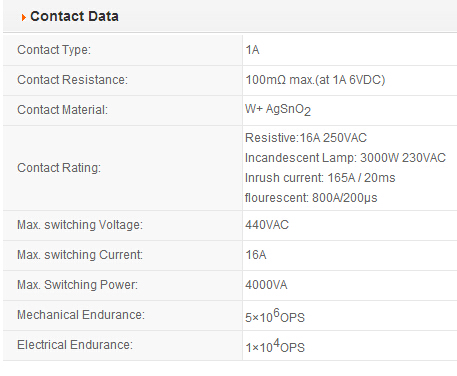This screenshot has height=376, width=457.
Task: Select the 100mΩ max resistance value
Action: point(315,80)
